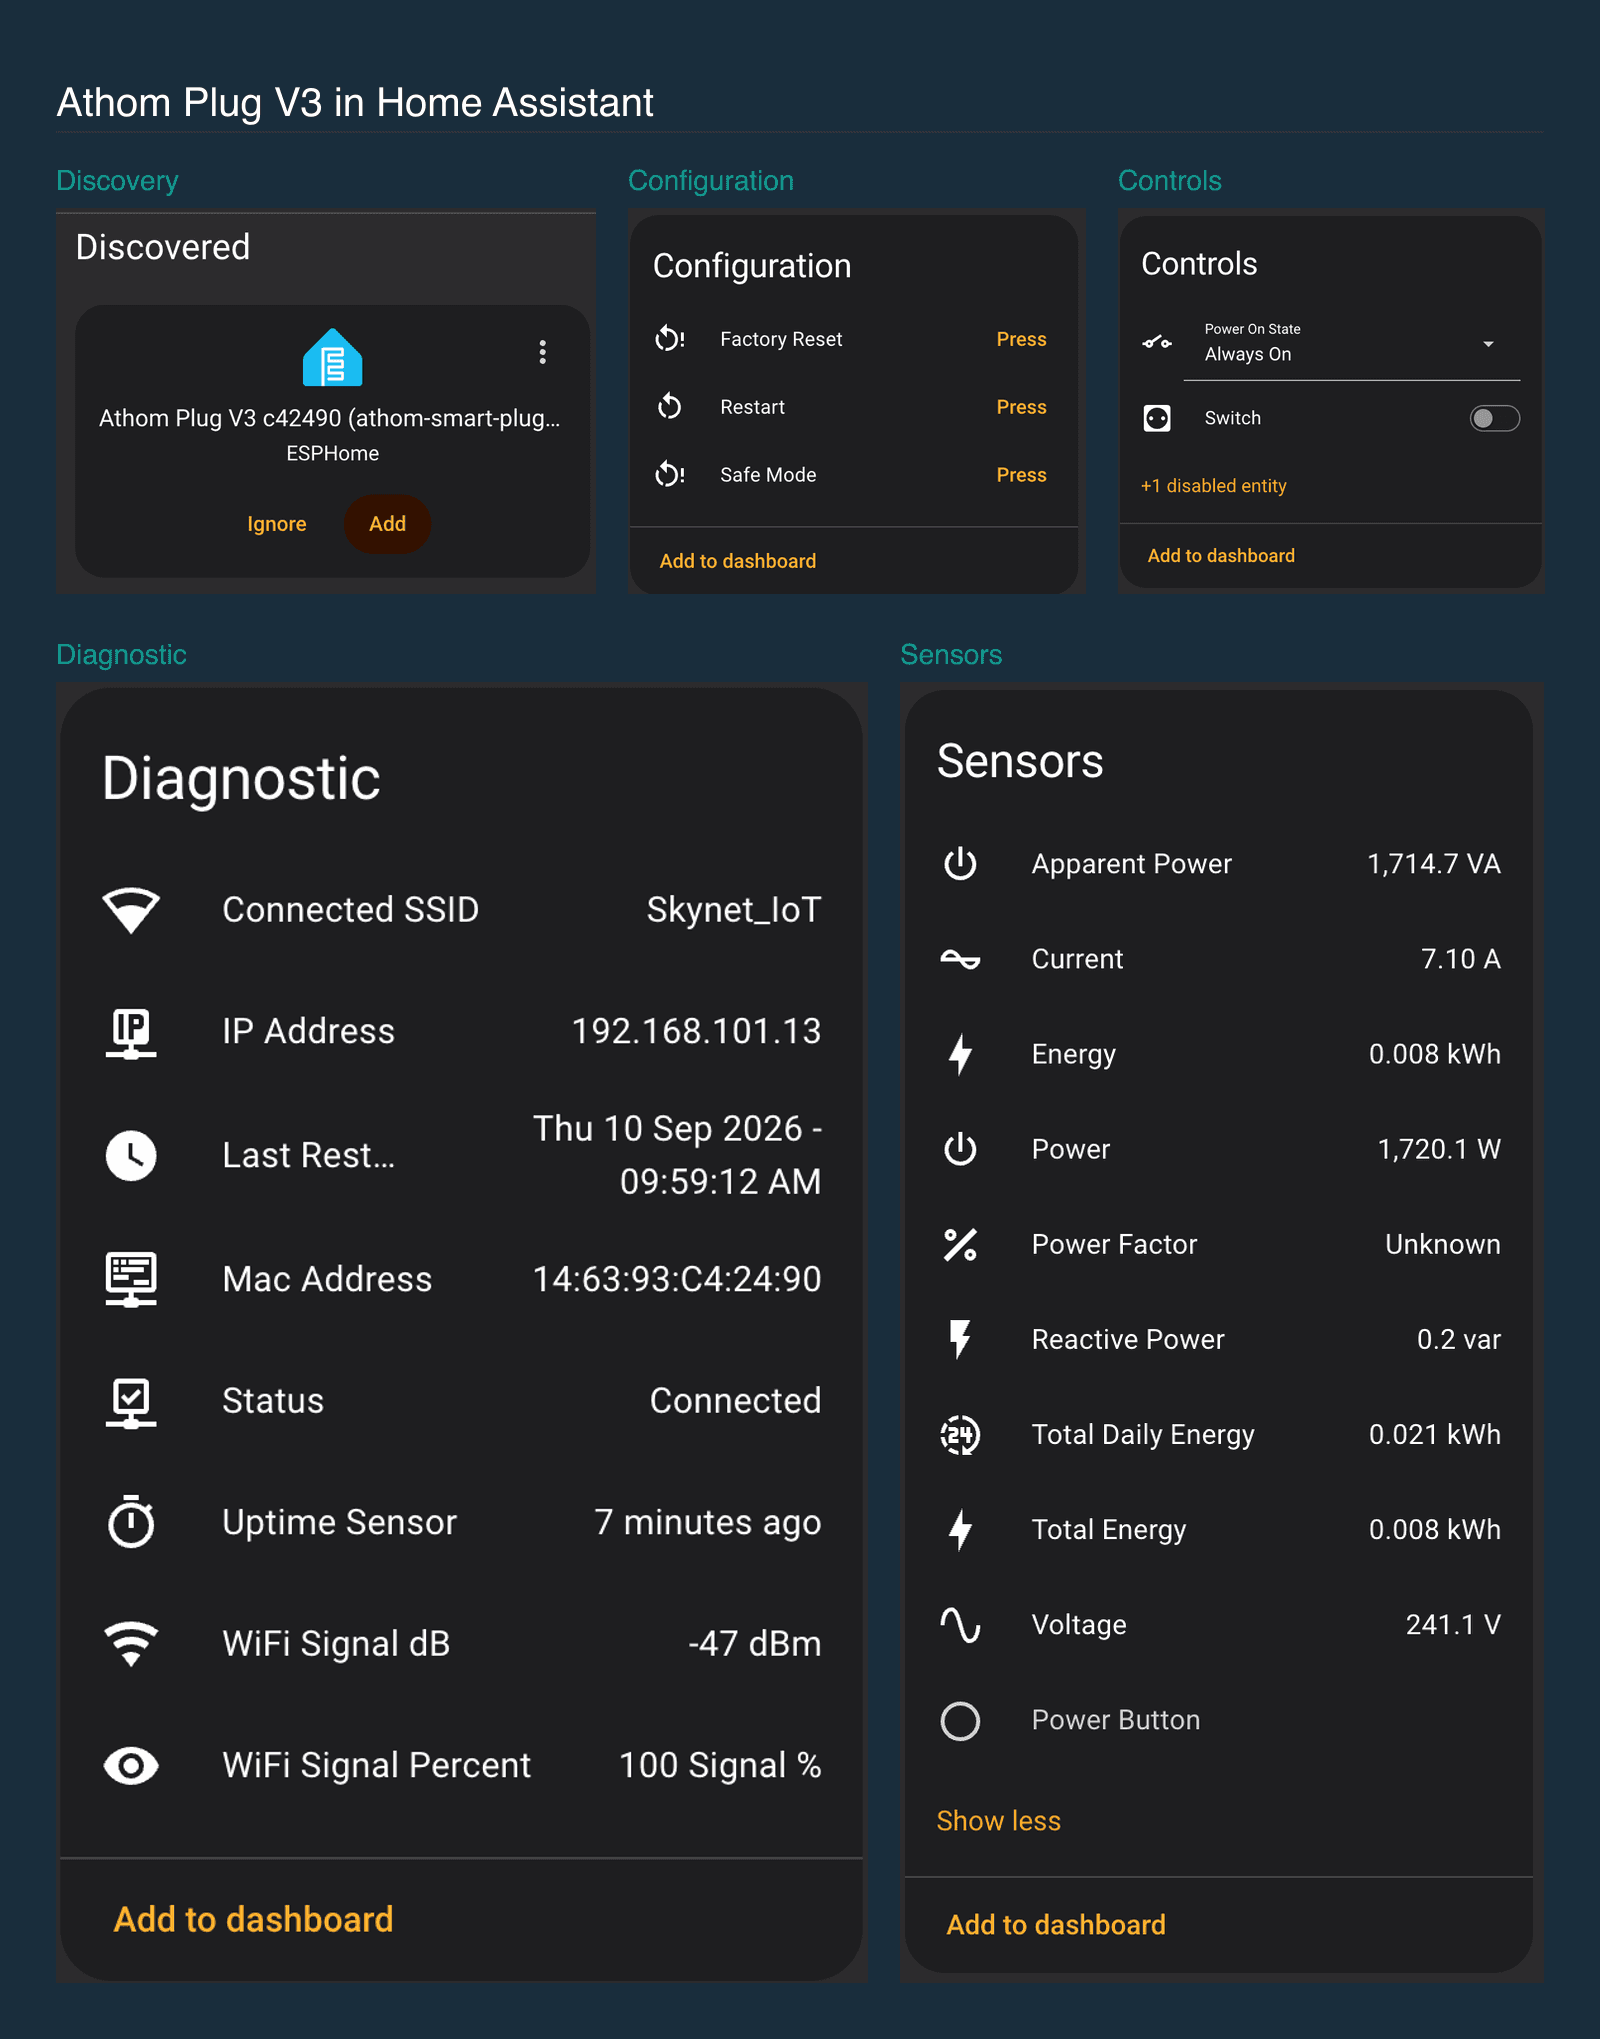Screen dimensions: 1600x2039
Task: Click the Power On State switch icon
Action: (x=1157, y=343)
